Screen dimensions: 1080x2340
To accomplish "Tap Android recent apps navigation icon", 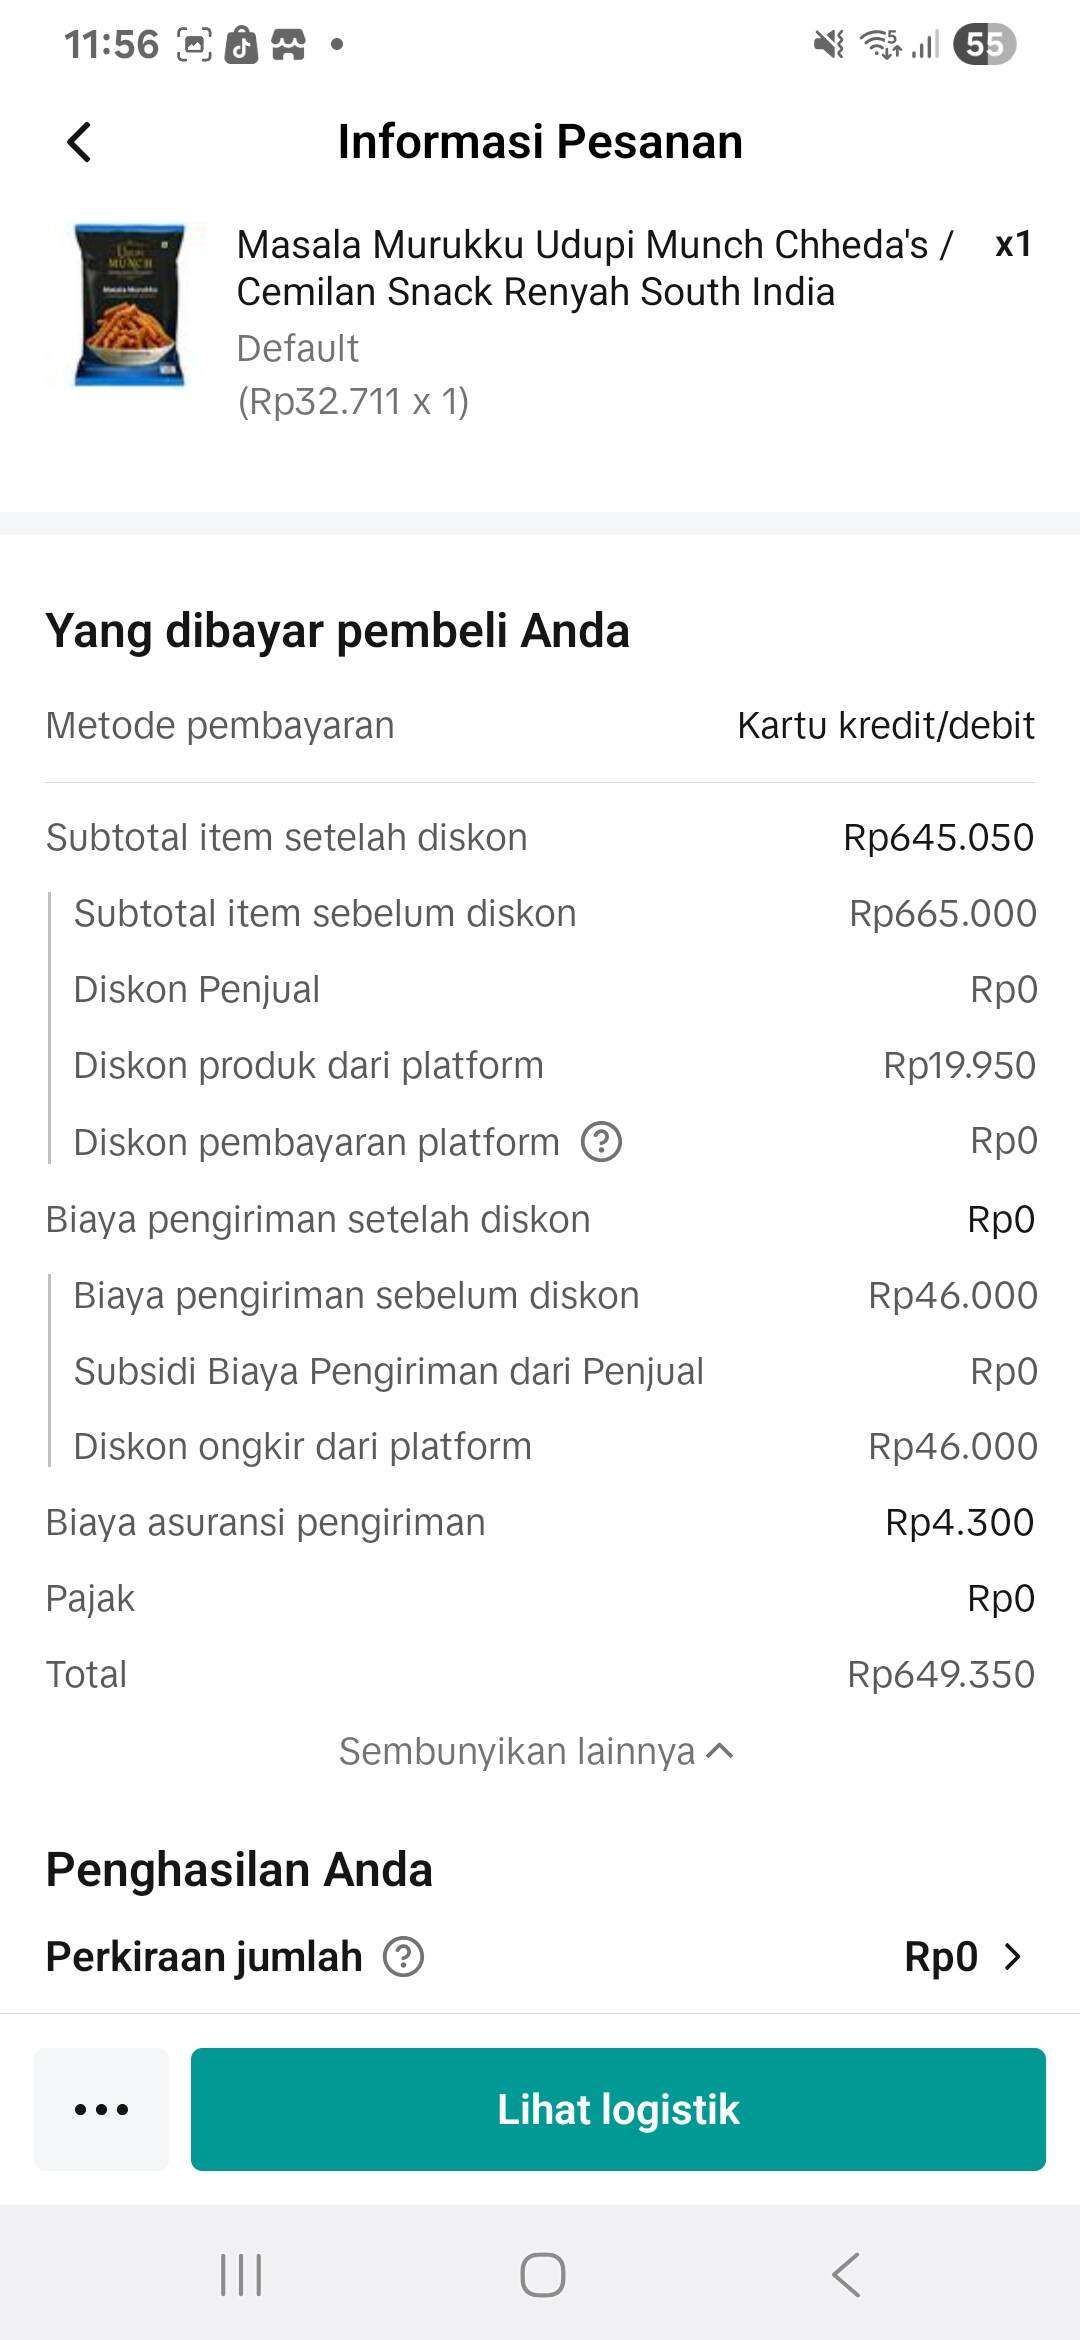I will click(241, 2275).
